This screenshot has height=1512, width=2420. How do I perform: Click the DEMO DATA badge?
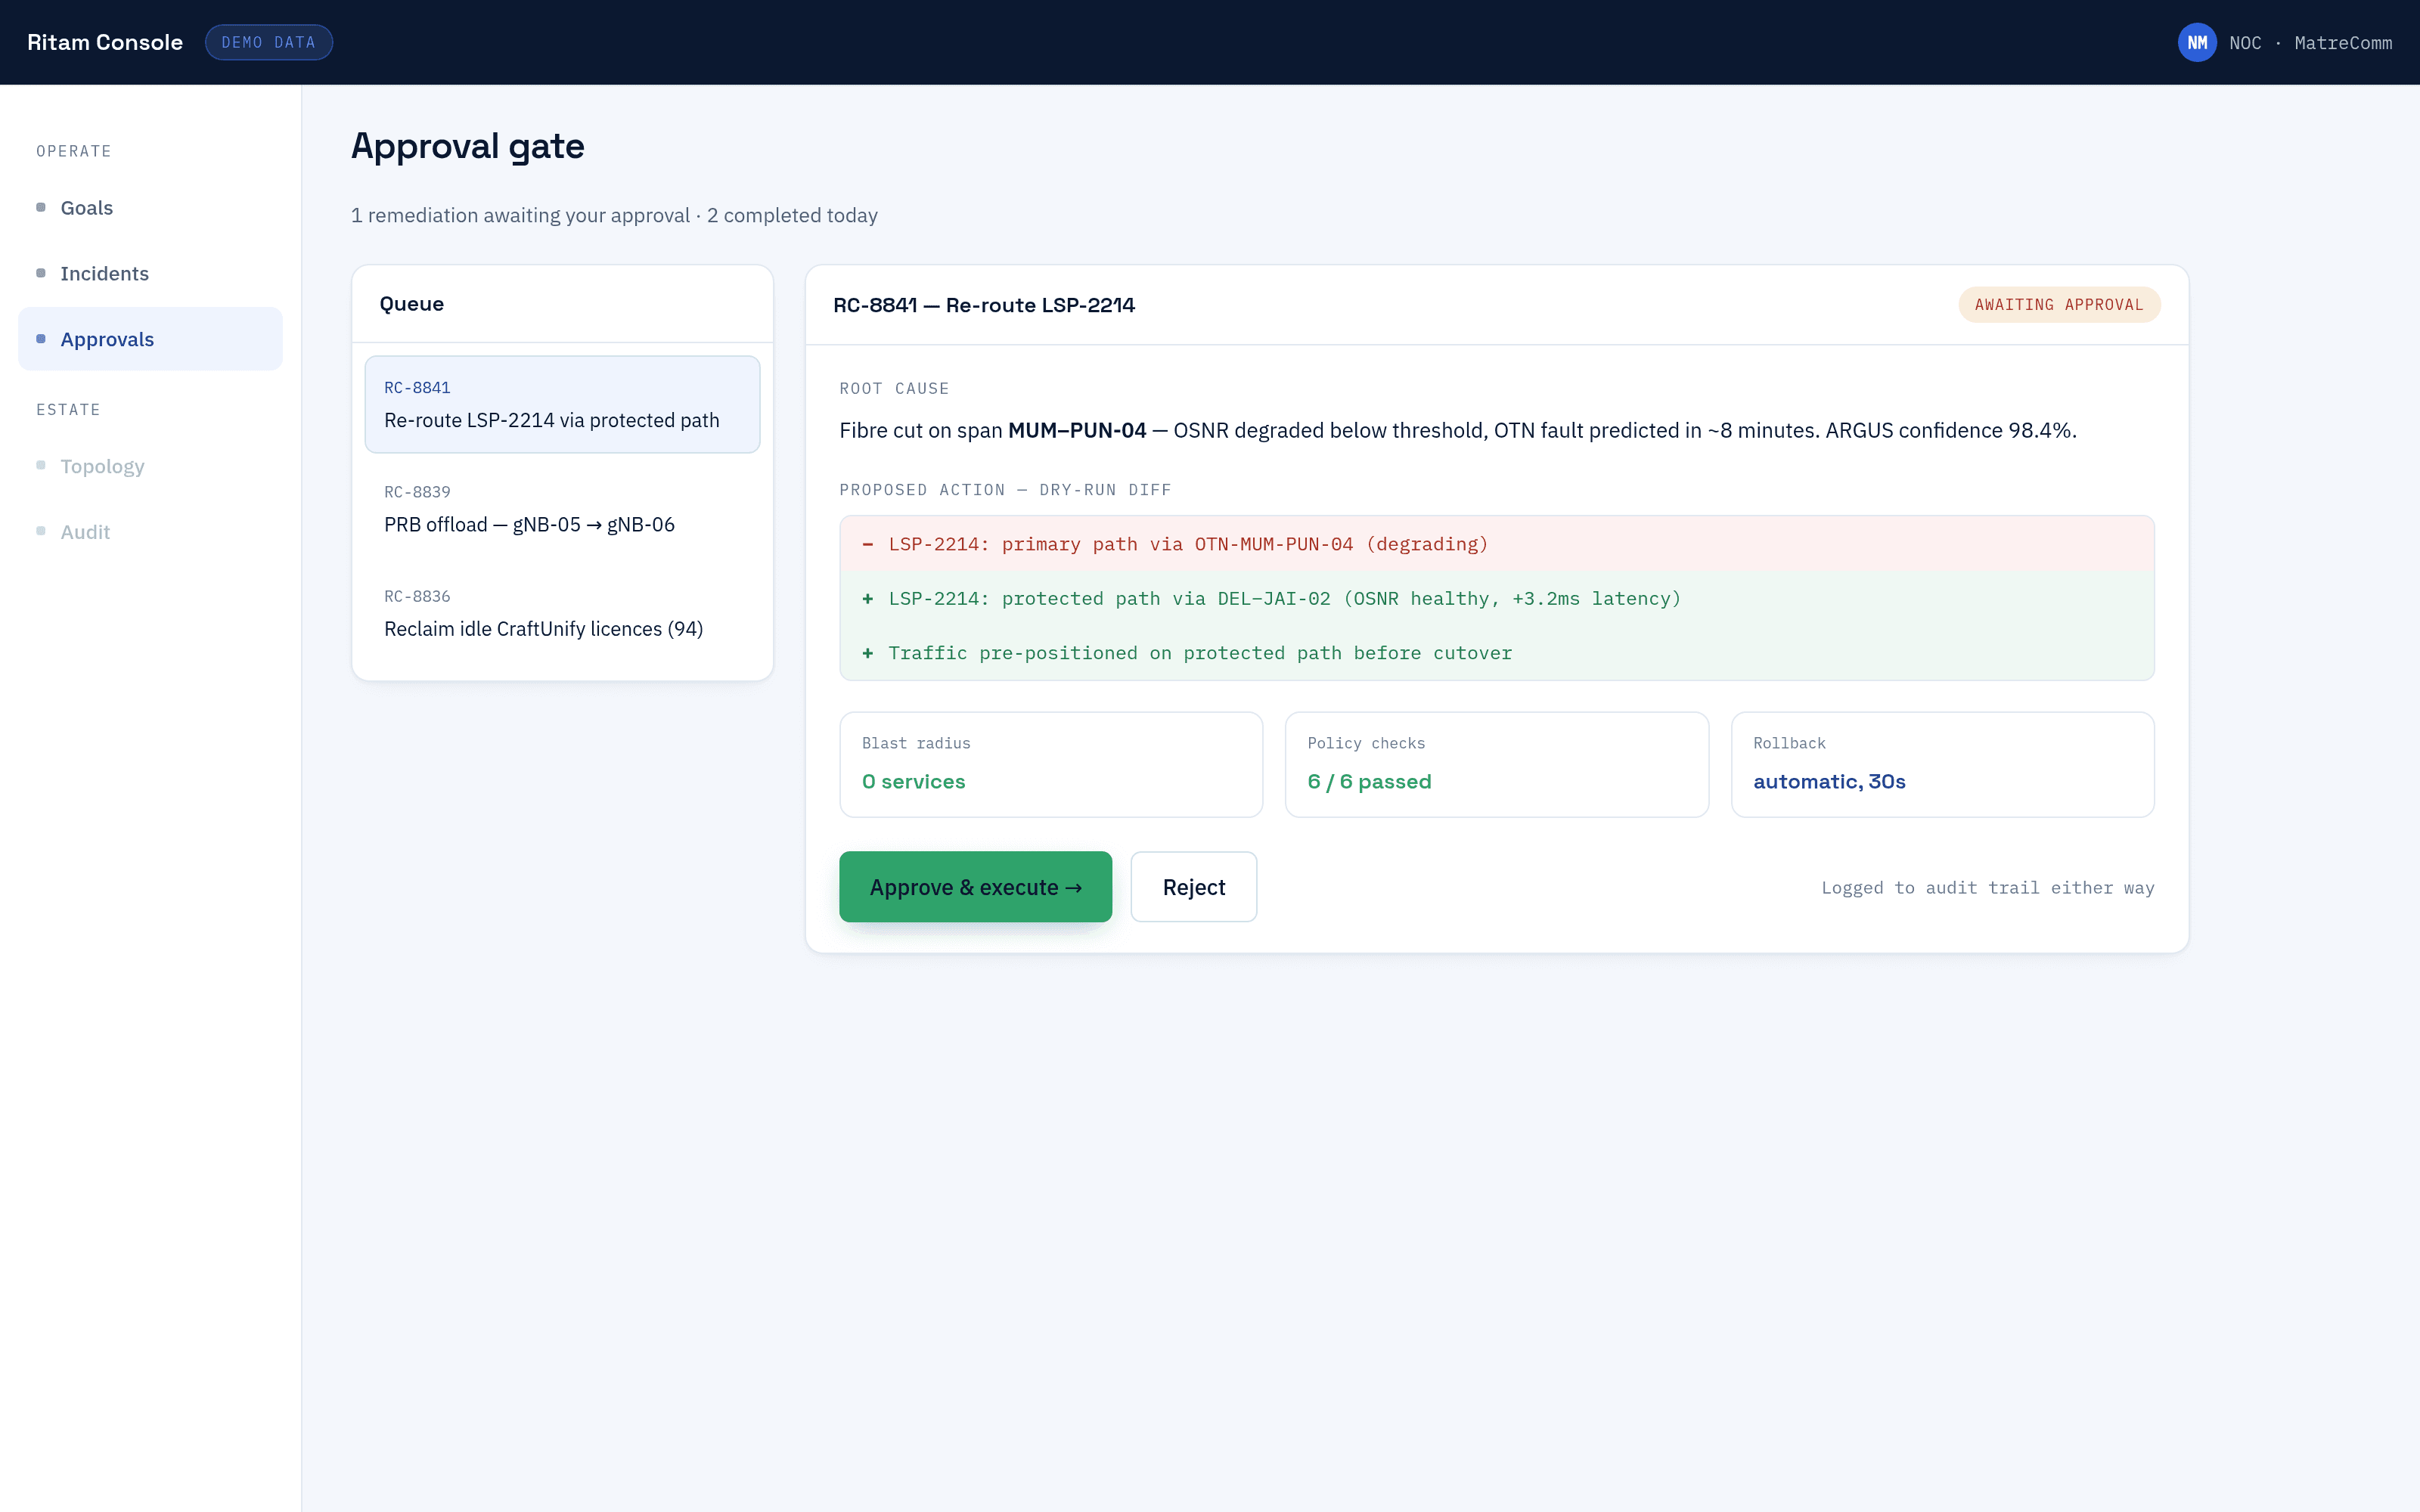pos(269,42)
